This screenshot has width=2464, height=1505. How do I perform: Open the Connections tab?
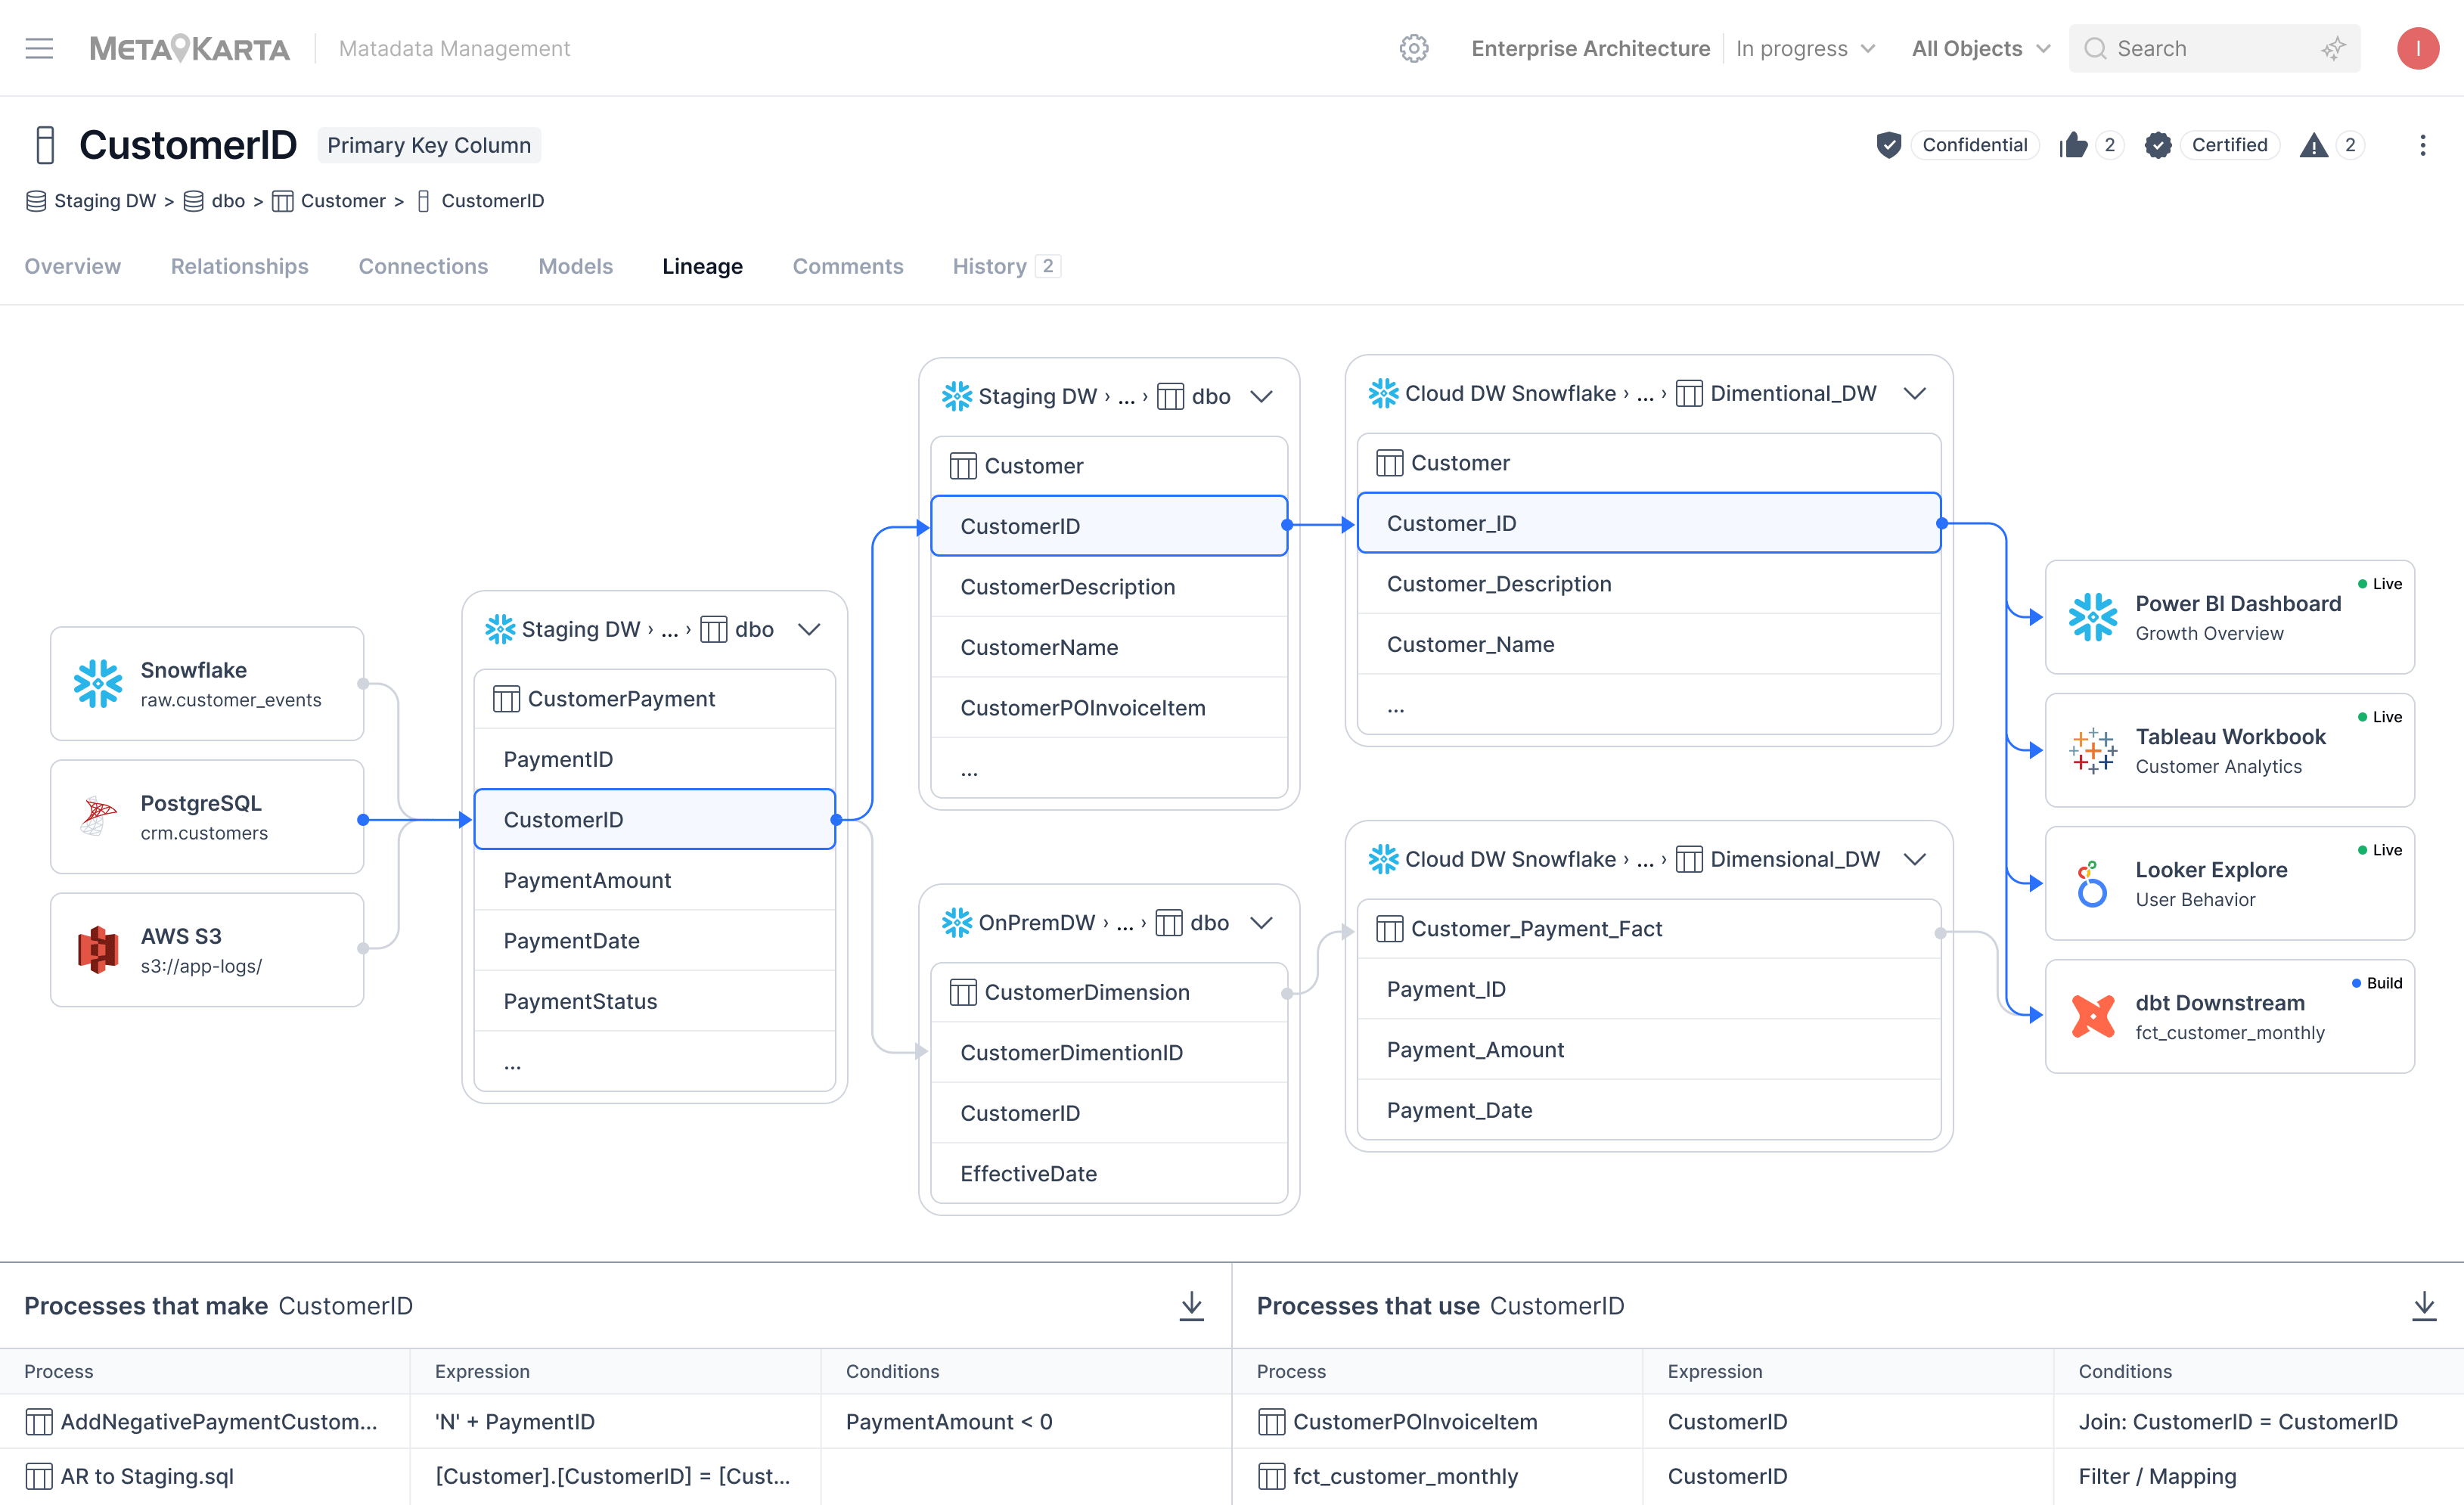click(423, 266)
